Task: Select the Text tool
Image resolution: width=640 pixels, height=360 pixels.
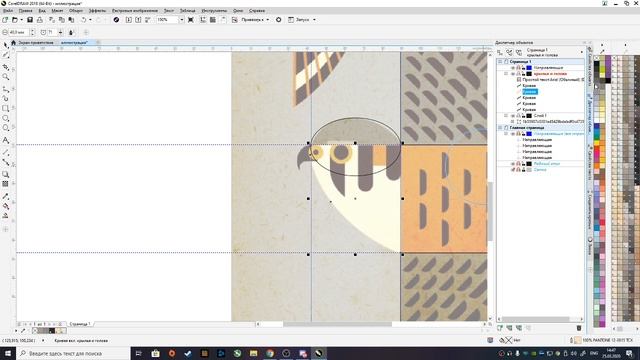Action: (5, 140)
